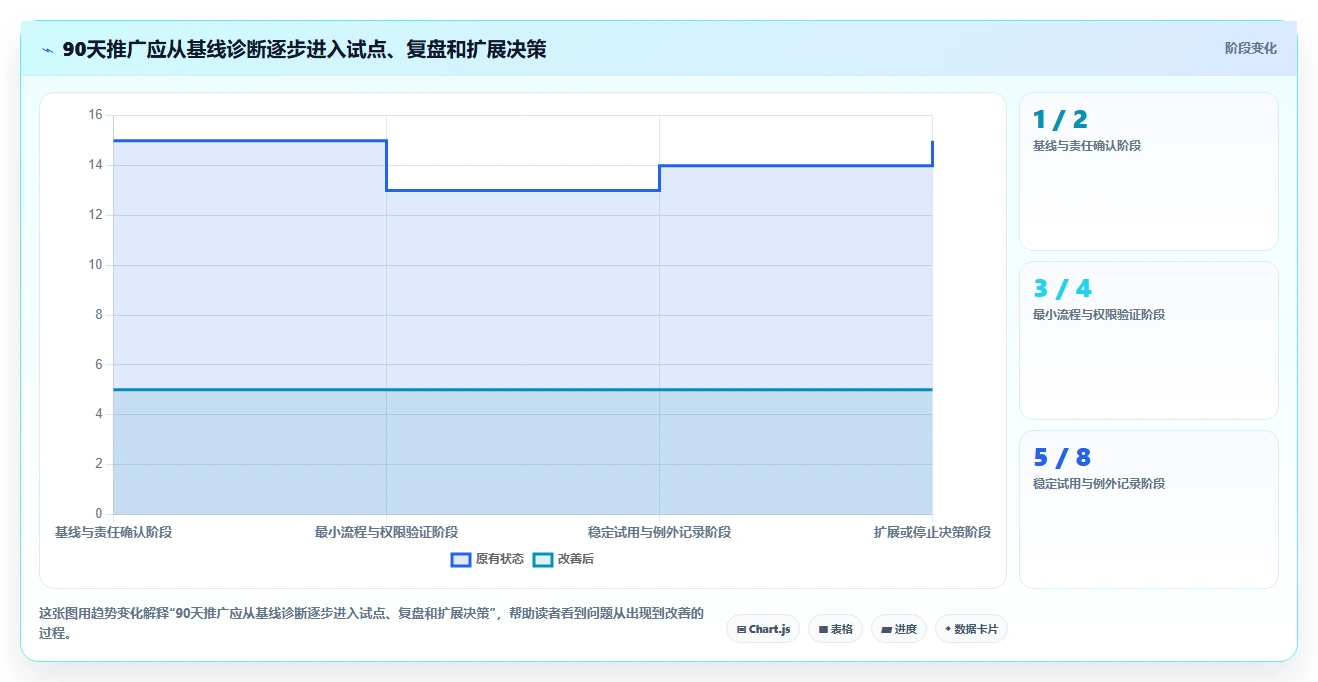
Task: Click the blue 原有状态 step line at 13
Action: tap(522, 190)
